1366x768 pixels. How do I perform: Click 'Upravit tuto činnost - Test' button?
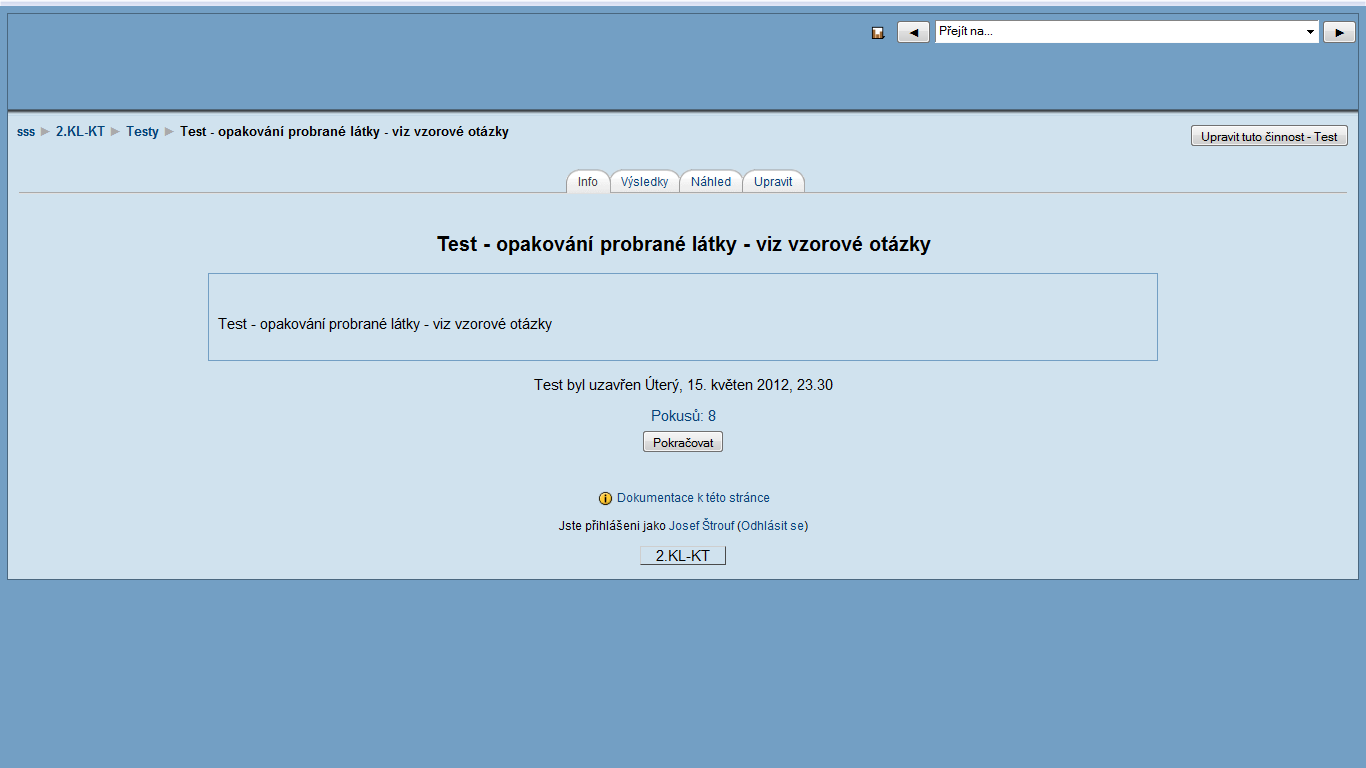[1269, 136]
